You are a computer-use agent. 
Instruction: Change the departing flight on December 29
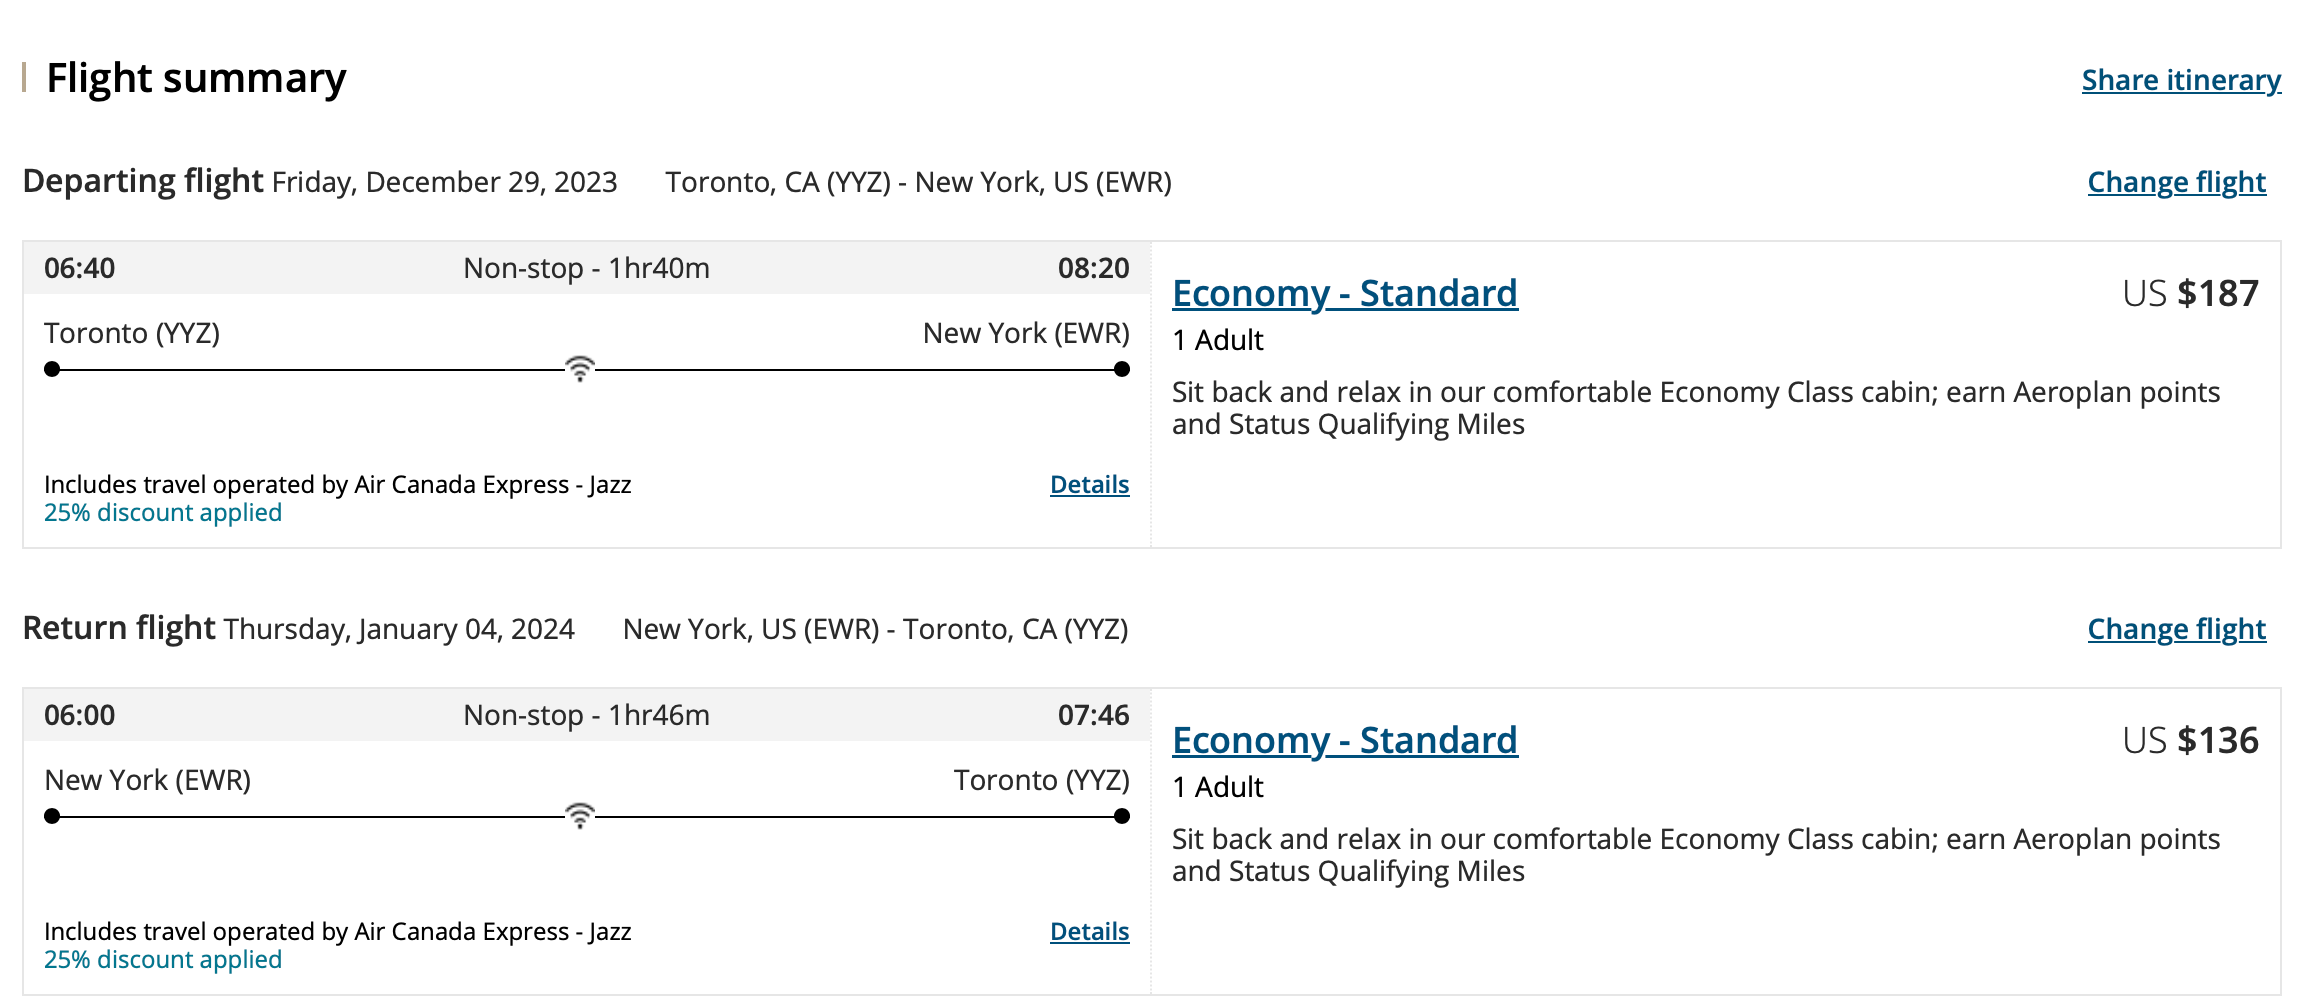pyautogui.click(x=2176, y=182)
